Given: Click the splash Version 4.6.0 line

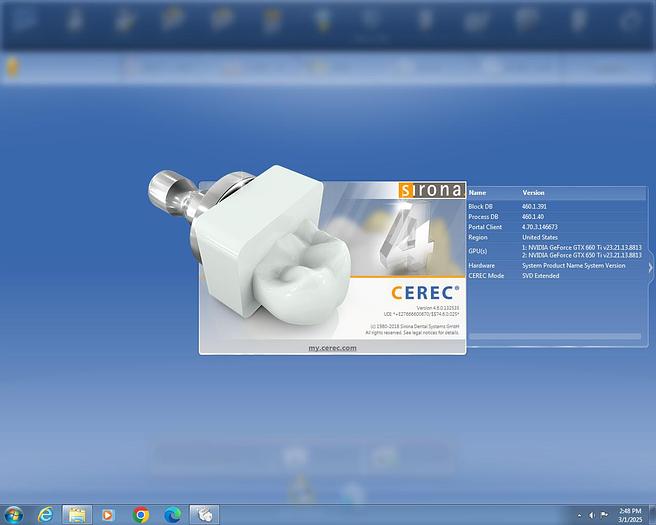Looking at the screenshot, I should coord(438,308).
